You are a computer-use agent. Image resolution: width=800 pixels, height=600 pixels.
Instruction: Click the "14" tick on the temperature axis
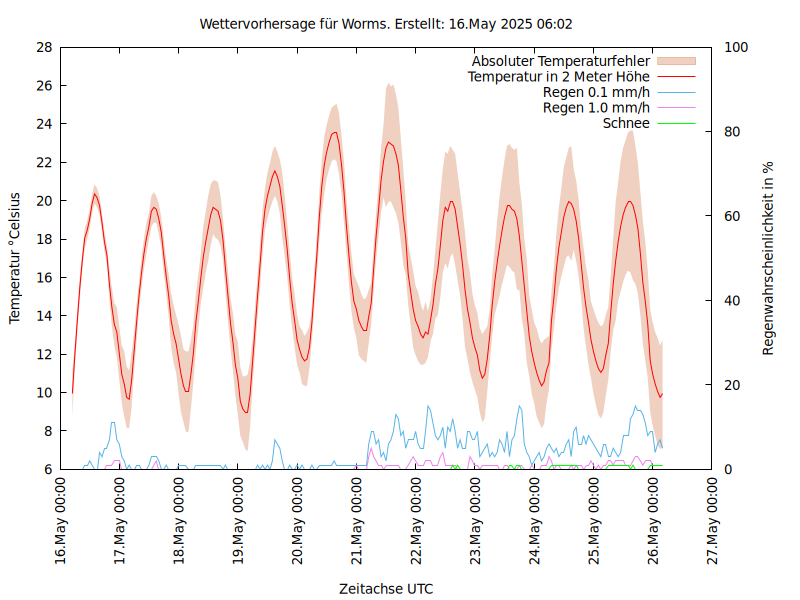point(44,316)
